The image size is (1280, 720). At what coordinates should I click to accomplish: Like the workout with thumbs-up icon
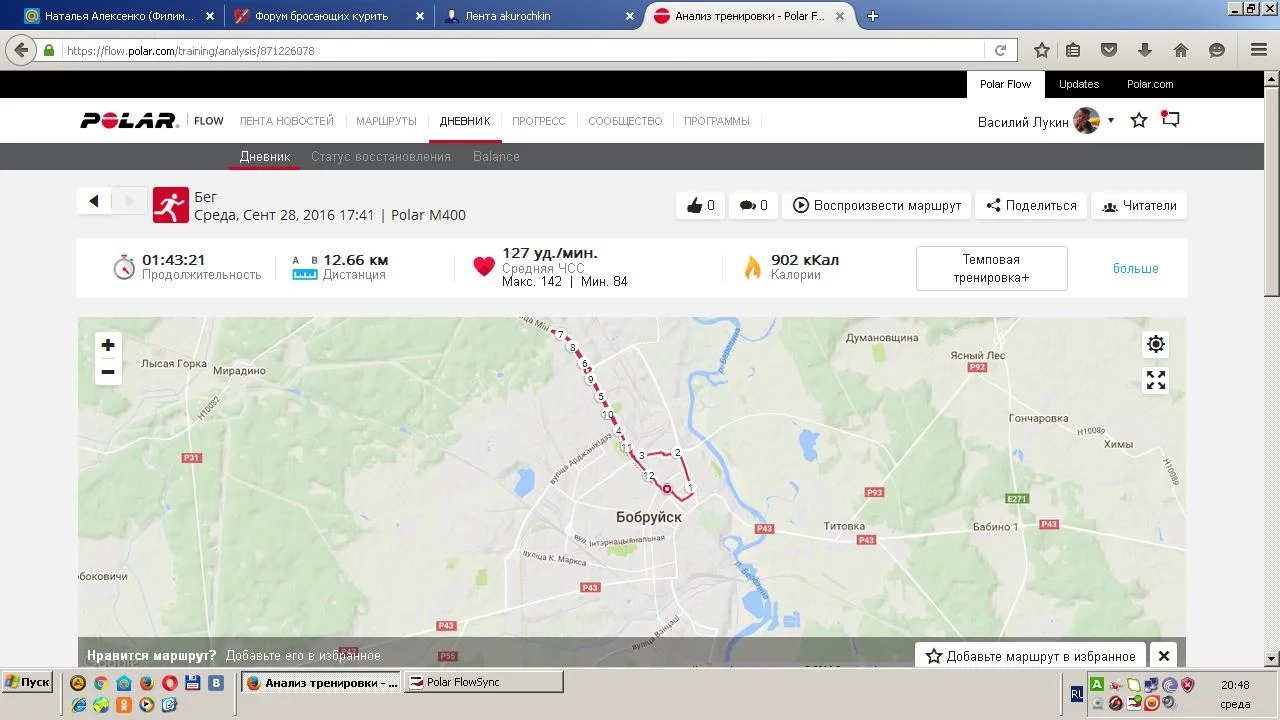tap(700, 205)
